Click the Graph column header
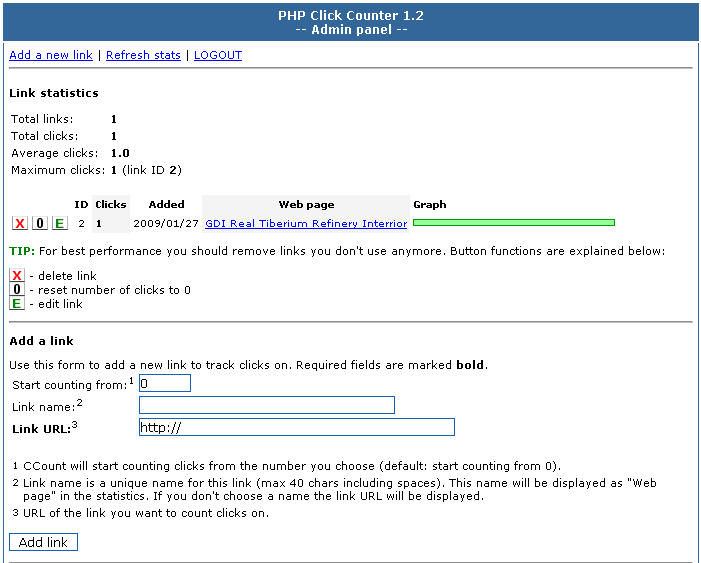701x563 pixels. coord(430,205)
